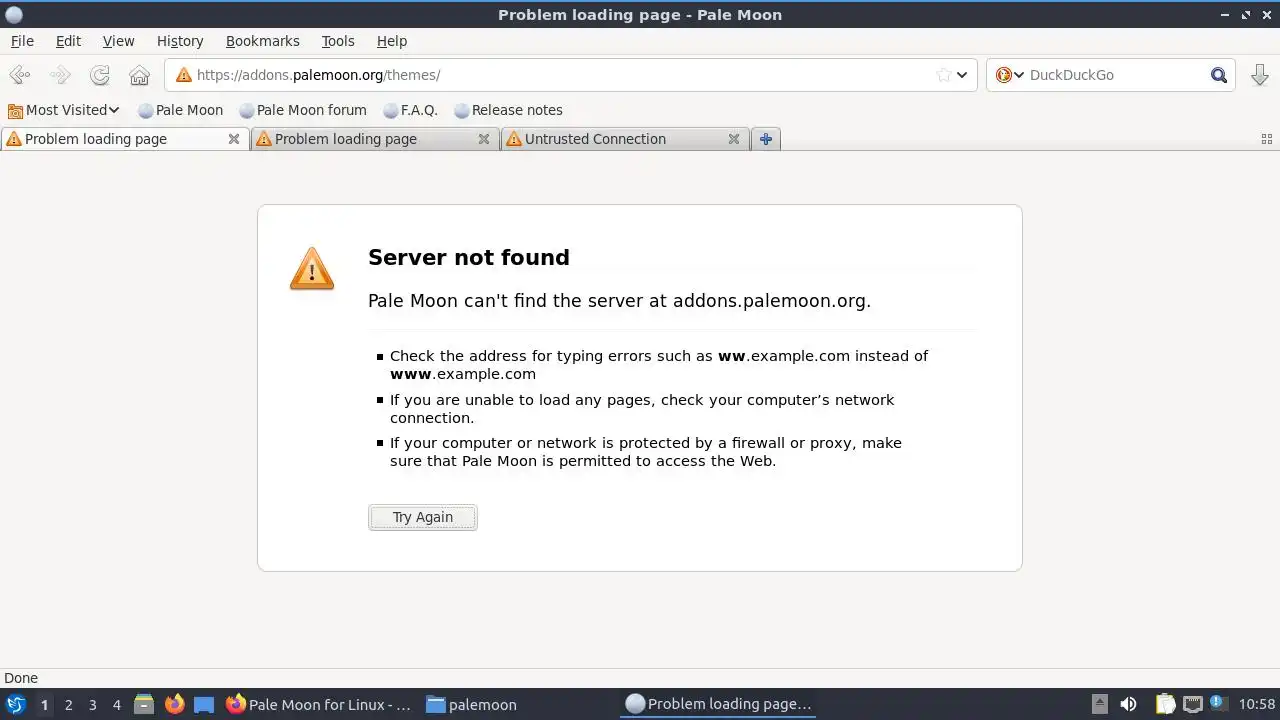The width and height of the screenshot is (1280, 720).
Task: Open the Downloads arrow button
Action: click(x=1260, y=75)
